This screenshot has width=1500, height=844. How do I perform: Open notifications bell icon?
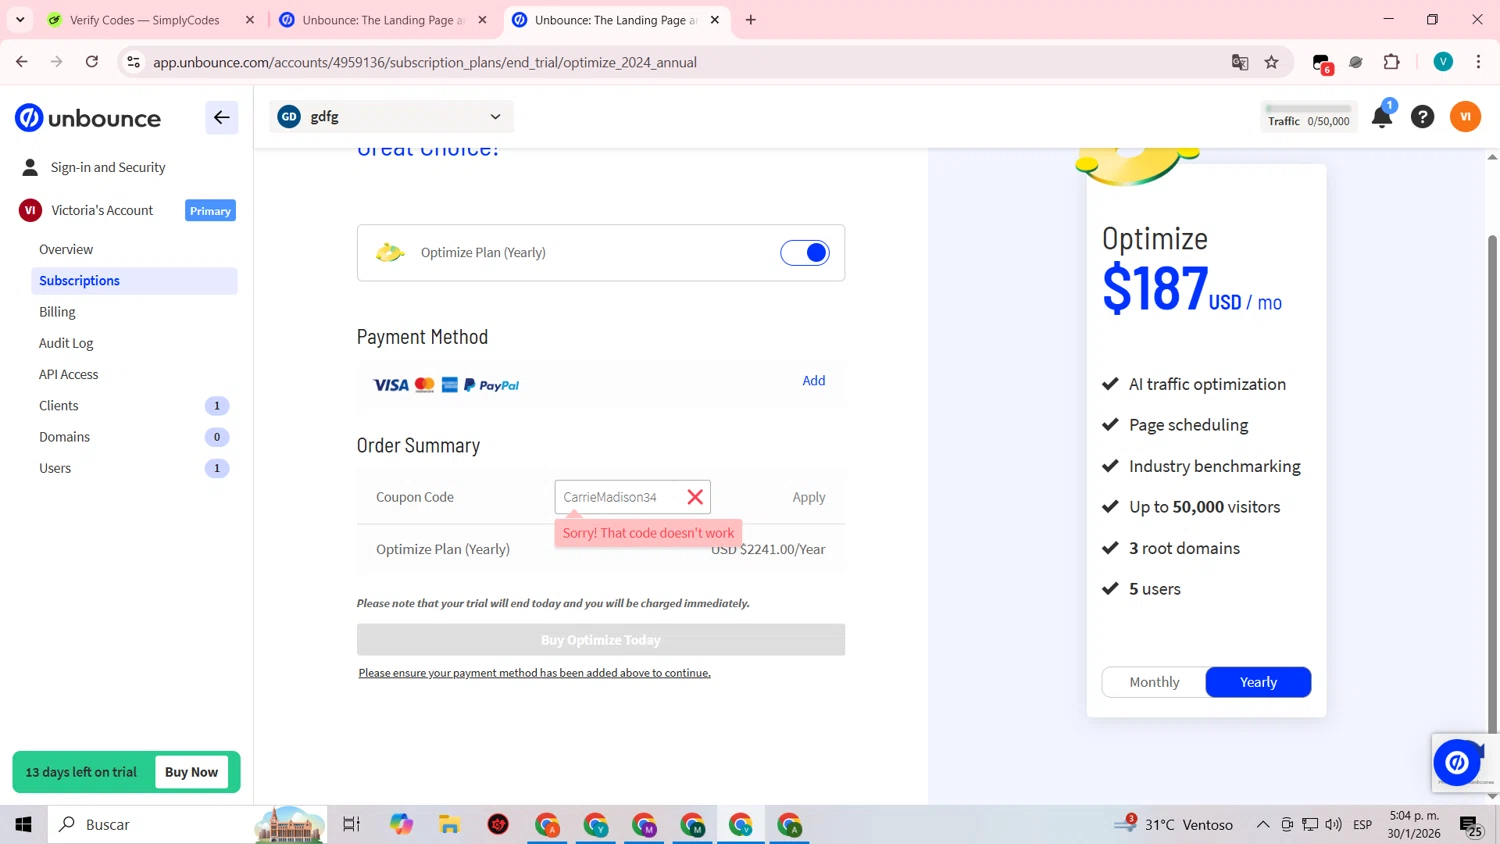[1382, 117]
